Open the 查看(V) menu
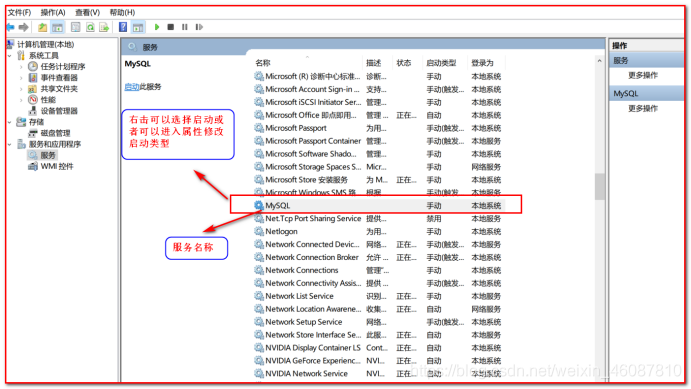This screenshot has height=389, width=691. point(87,12)
